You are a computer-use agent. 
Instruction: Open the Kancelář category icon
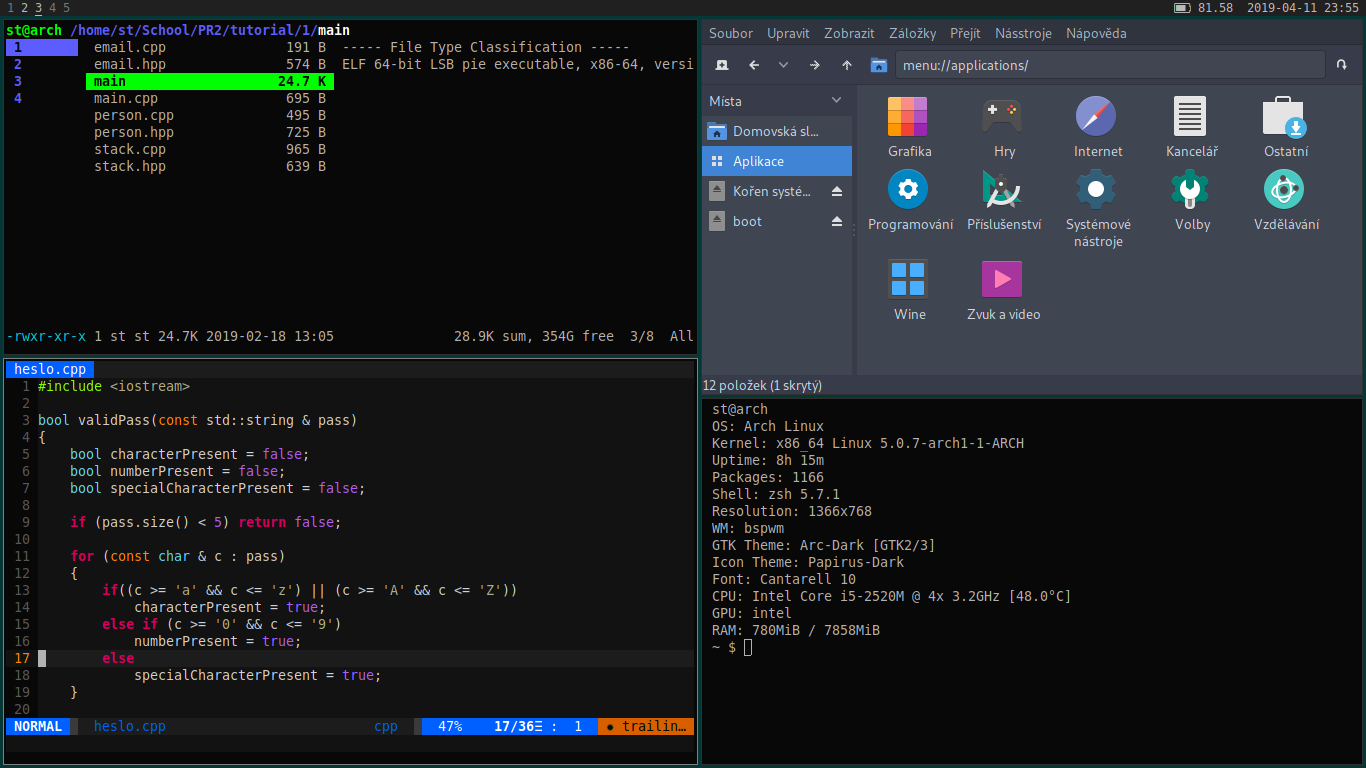pos(1190,117)
